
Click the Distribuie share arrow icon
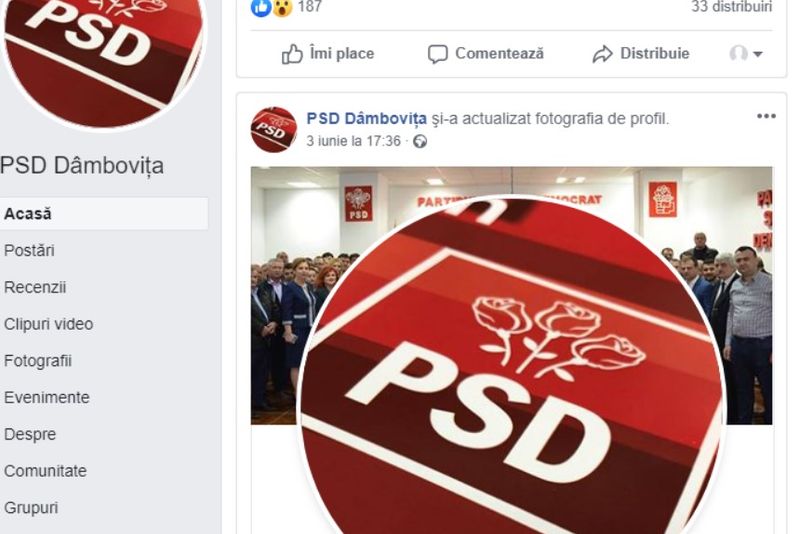coord(602,54)
